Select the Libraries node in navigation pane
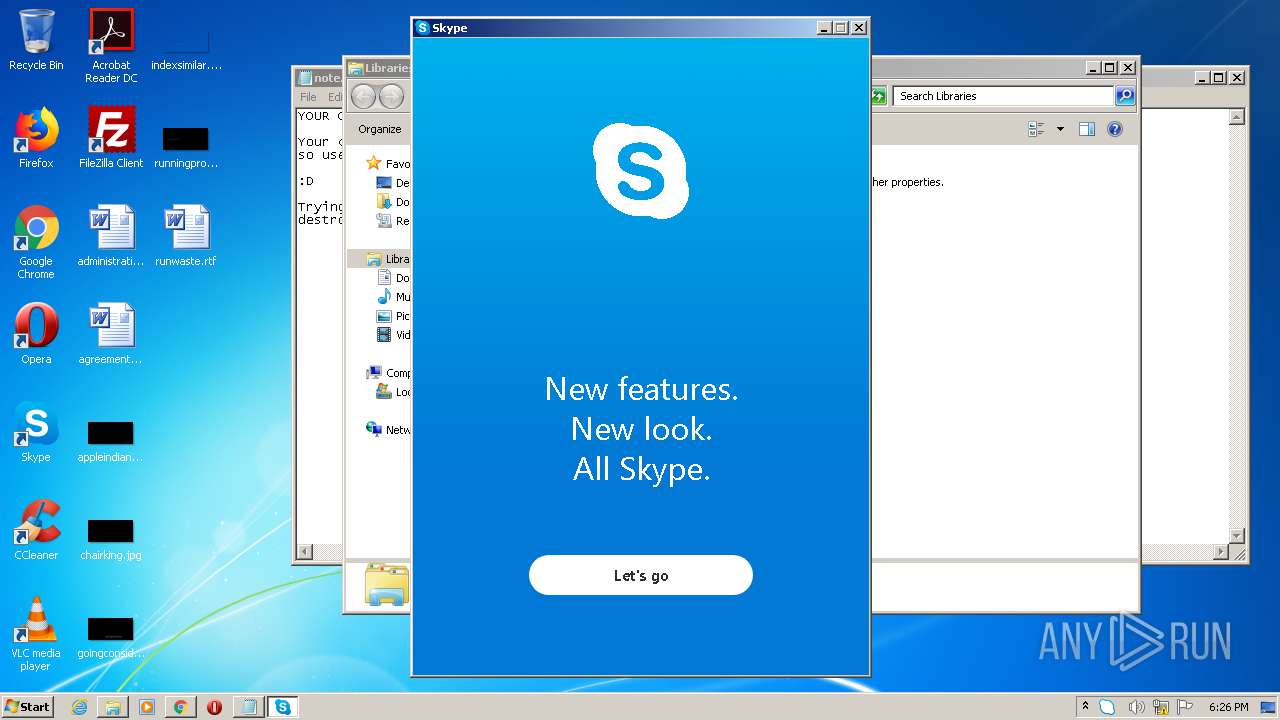 click(x=388, y=259)
